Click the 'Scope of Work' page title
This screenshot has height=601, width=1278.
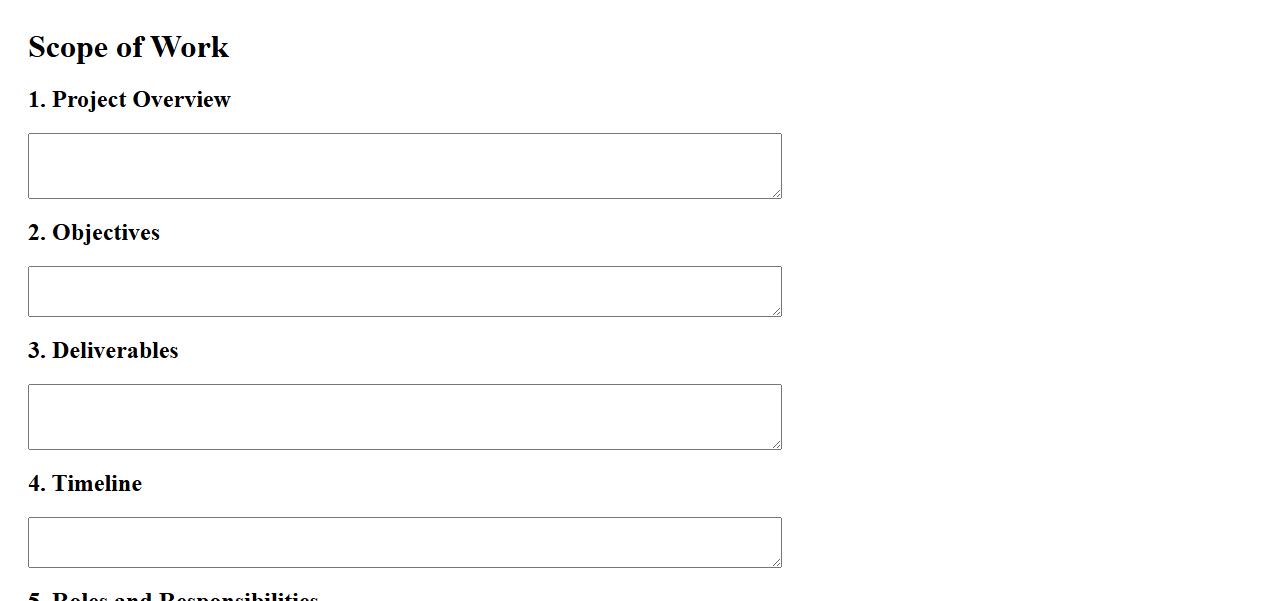click(128, 47)
